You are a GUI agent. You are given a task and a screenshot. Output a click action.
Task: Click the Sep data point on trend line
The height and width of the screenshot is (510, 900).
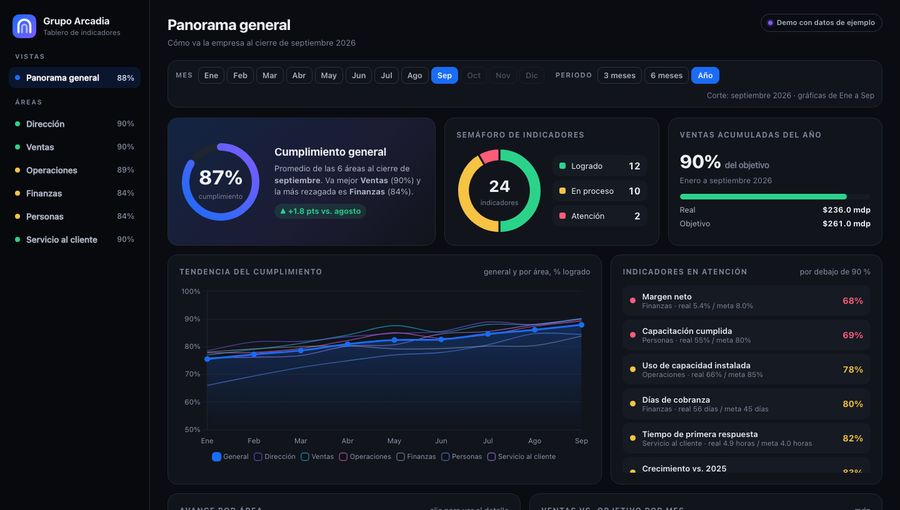pyautogui.click(x=581, y=325)
